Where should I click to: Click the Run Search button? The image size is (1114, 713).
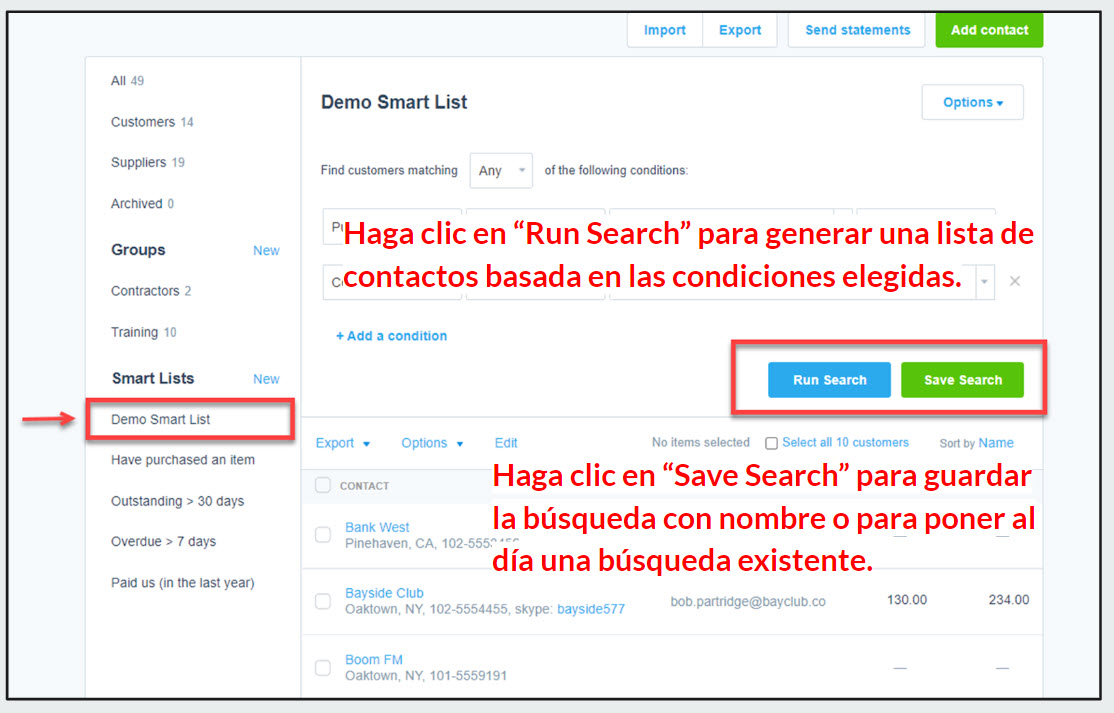[x=829, y=380]
